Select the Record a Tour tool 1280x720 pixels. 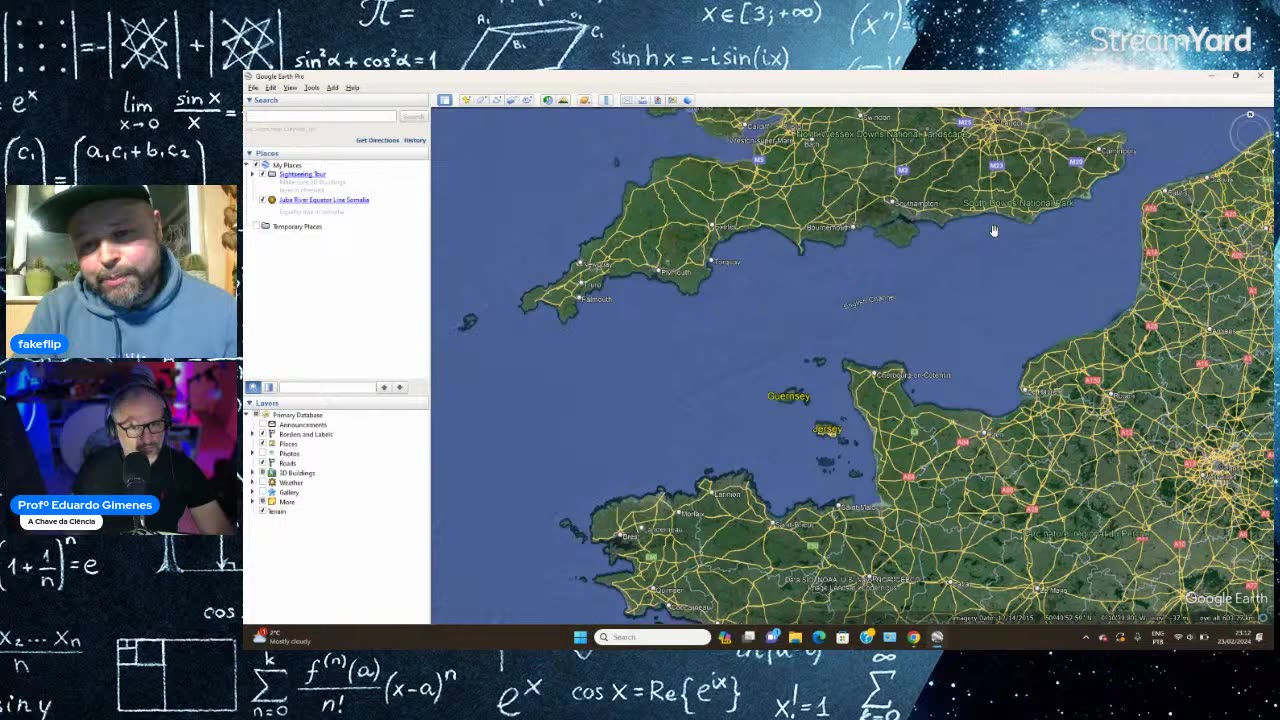point(526,100)
